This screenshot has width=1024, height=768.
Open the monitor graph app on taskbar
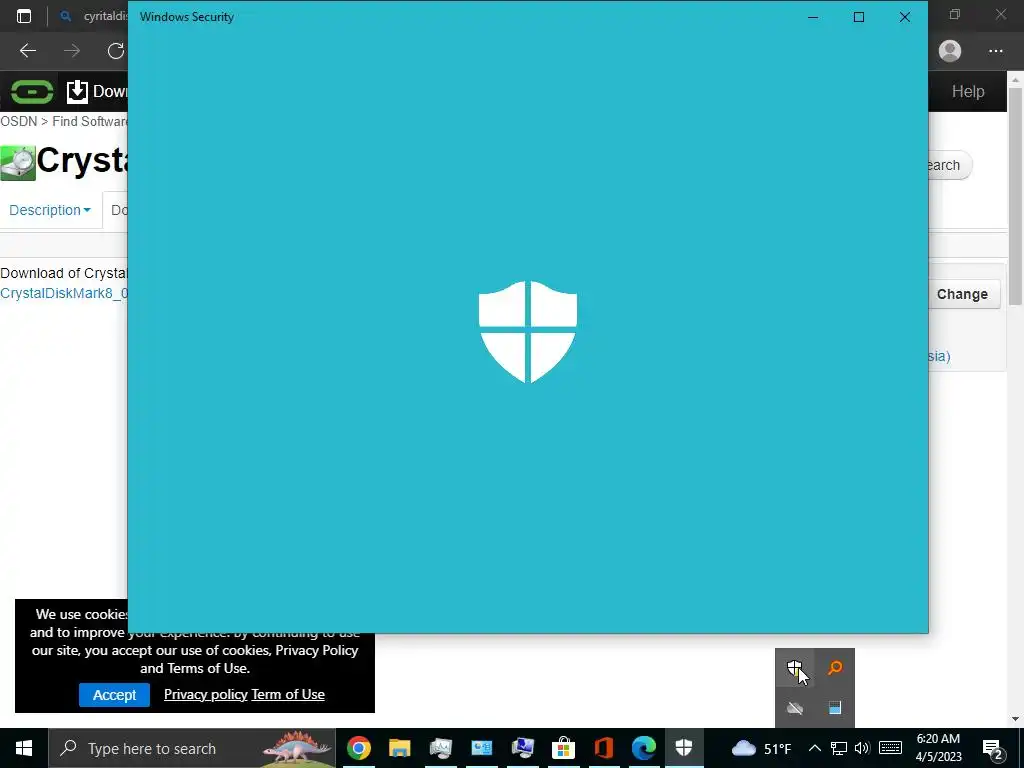point(441,748)
